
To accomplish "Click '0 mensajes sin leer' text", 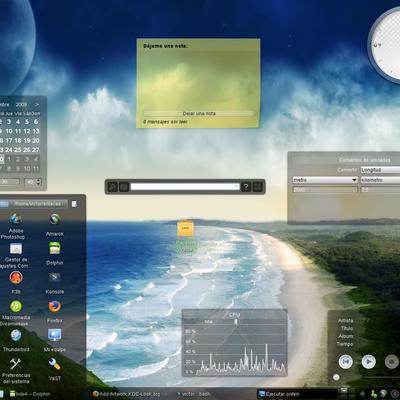I will coord(165,122).
